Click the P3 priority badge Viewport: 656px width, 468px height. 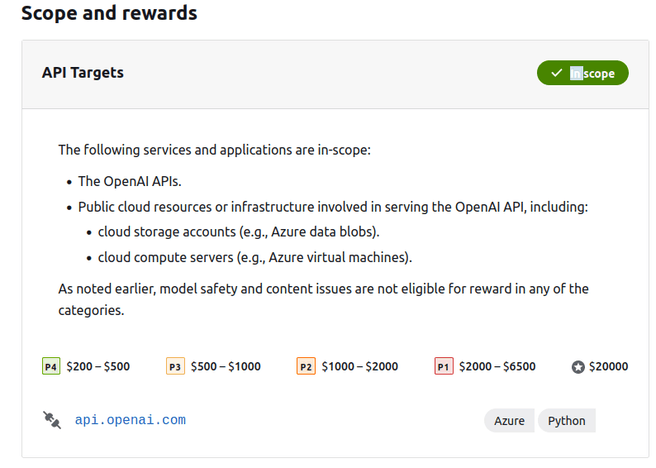[175, 366]
